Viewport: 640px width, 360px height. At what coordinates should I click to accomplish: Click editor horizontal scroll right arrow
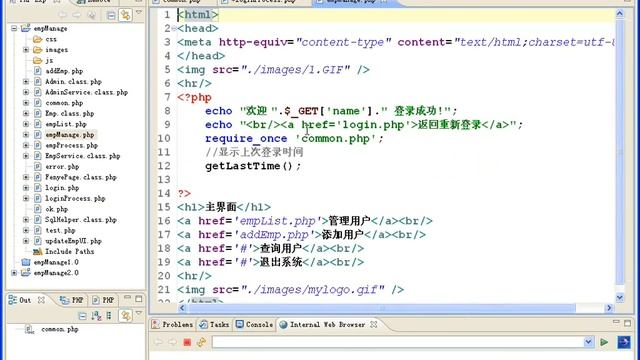click(609, 308)
